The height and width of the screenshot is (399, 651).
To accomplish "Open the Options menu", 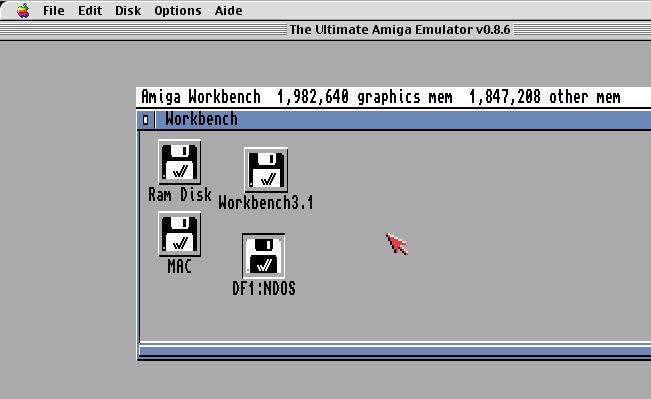I will click(178, 10).
